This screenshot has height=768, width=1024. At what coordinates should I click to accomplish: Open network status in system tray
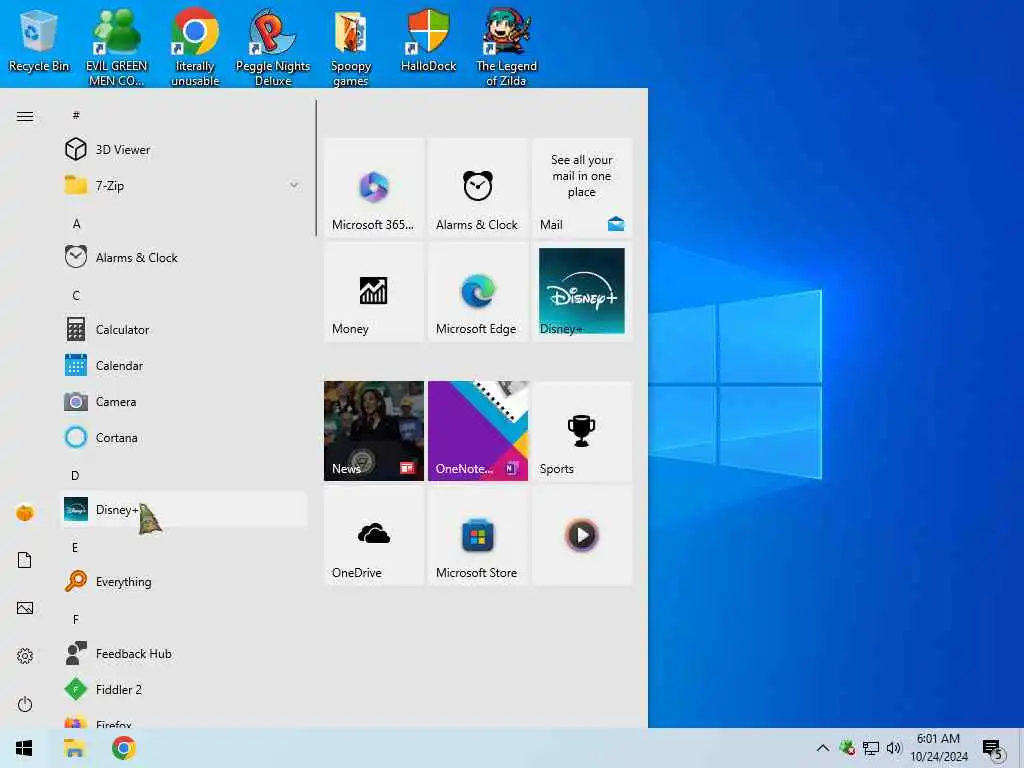click(x=871, y=748)
